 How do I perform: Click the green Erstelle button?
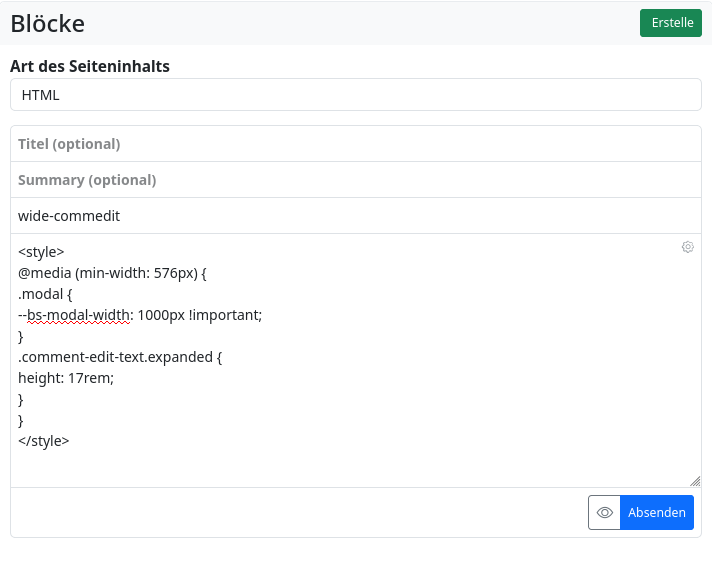pyautogui.click(x=671, y=23)
